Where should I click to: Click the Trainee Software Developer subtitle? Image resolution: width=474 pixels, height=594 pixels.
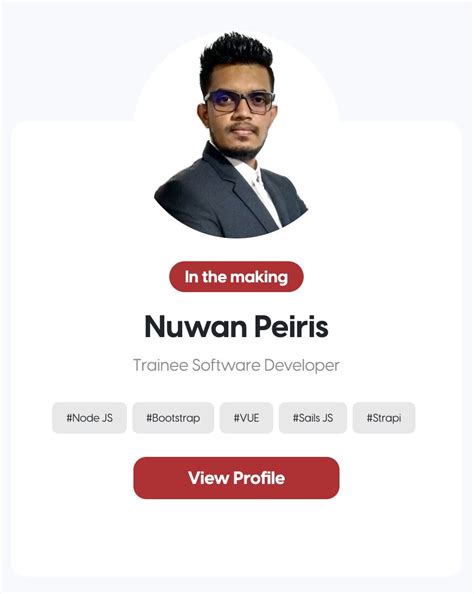point(236,365)
